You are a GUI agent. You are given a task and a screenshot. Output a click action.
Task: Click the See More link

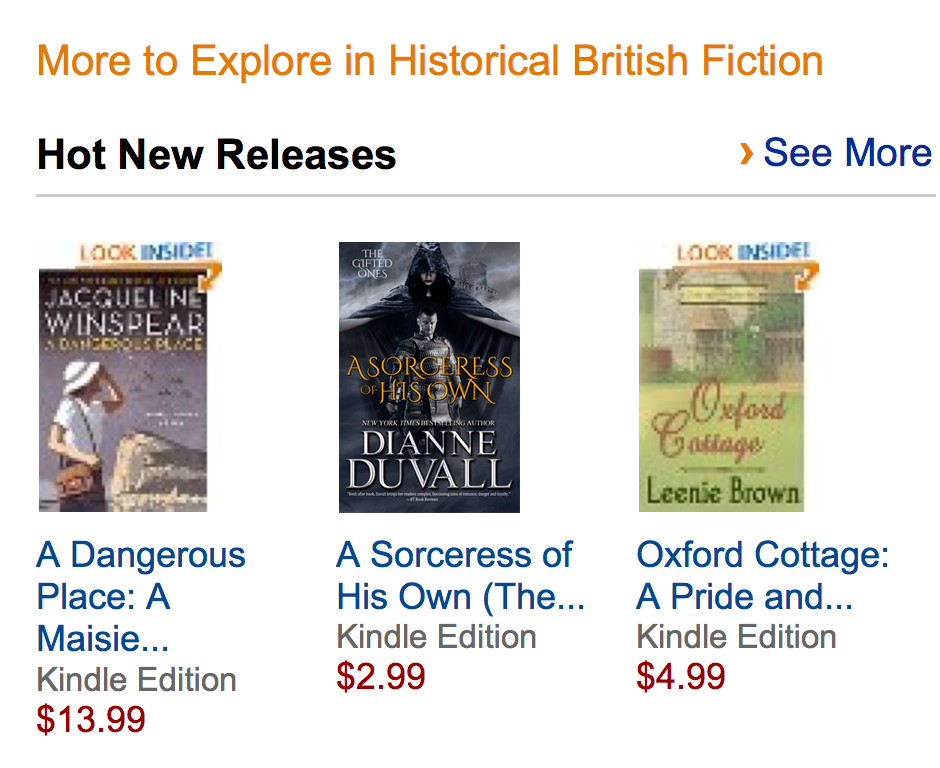(847, 153)
